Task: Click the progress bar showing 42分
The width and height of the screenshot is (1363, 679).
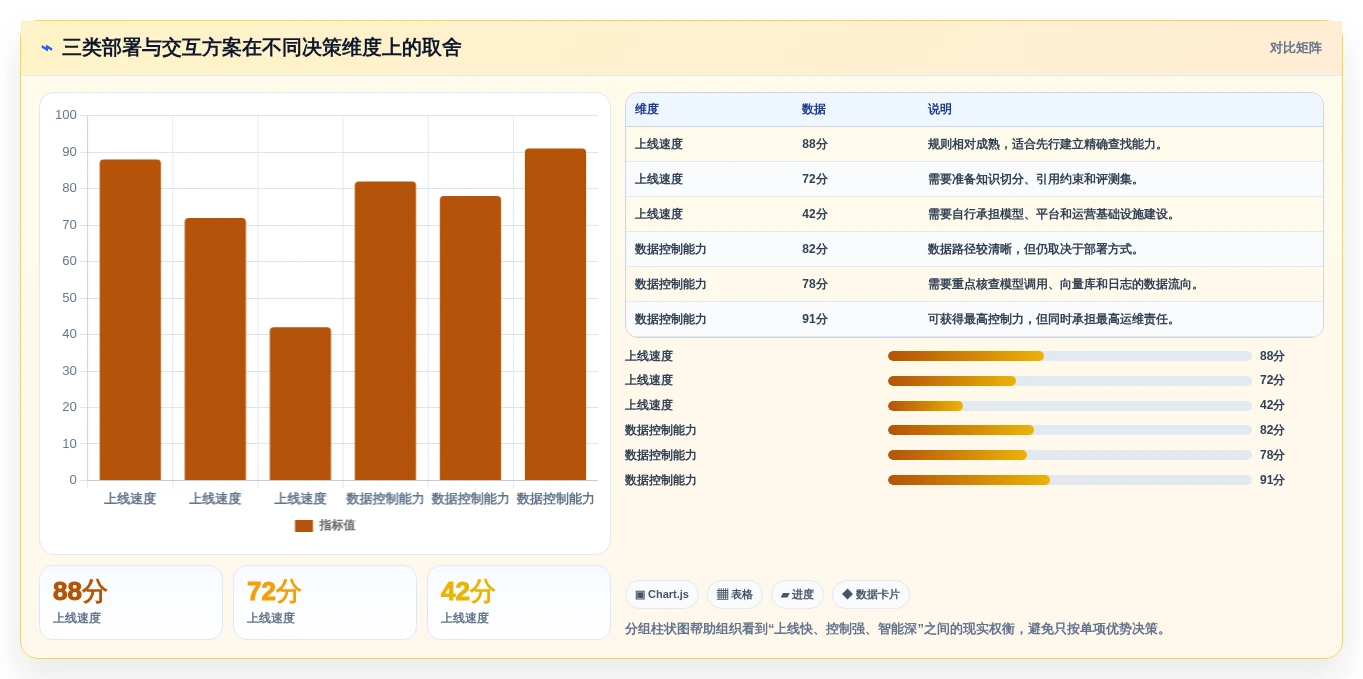Action: click(x=1070, y=406)
